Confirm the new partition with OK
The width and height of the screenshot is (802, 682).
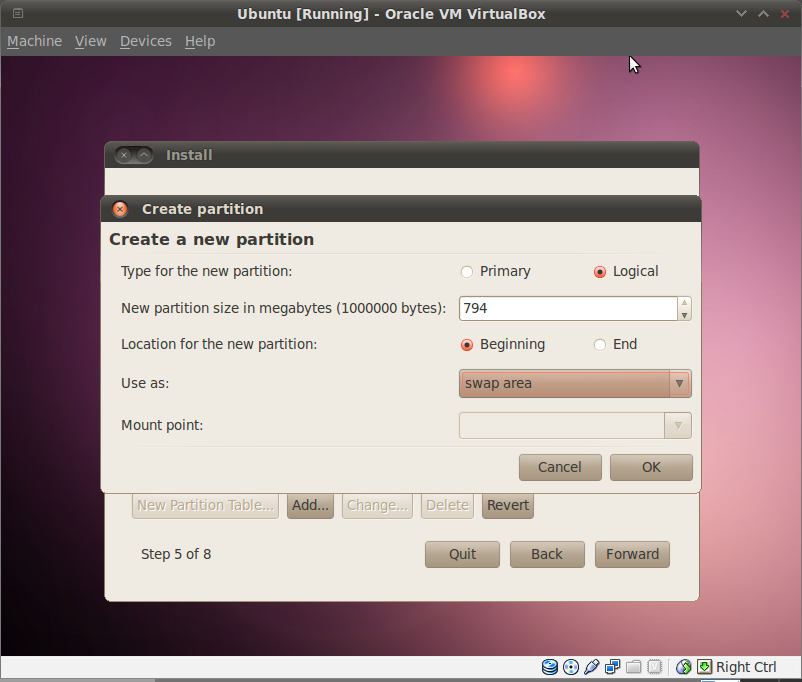click(651, 467)
